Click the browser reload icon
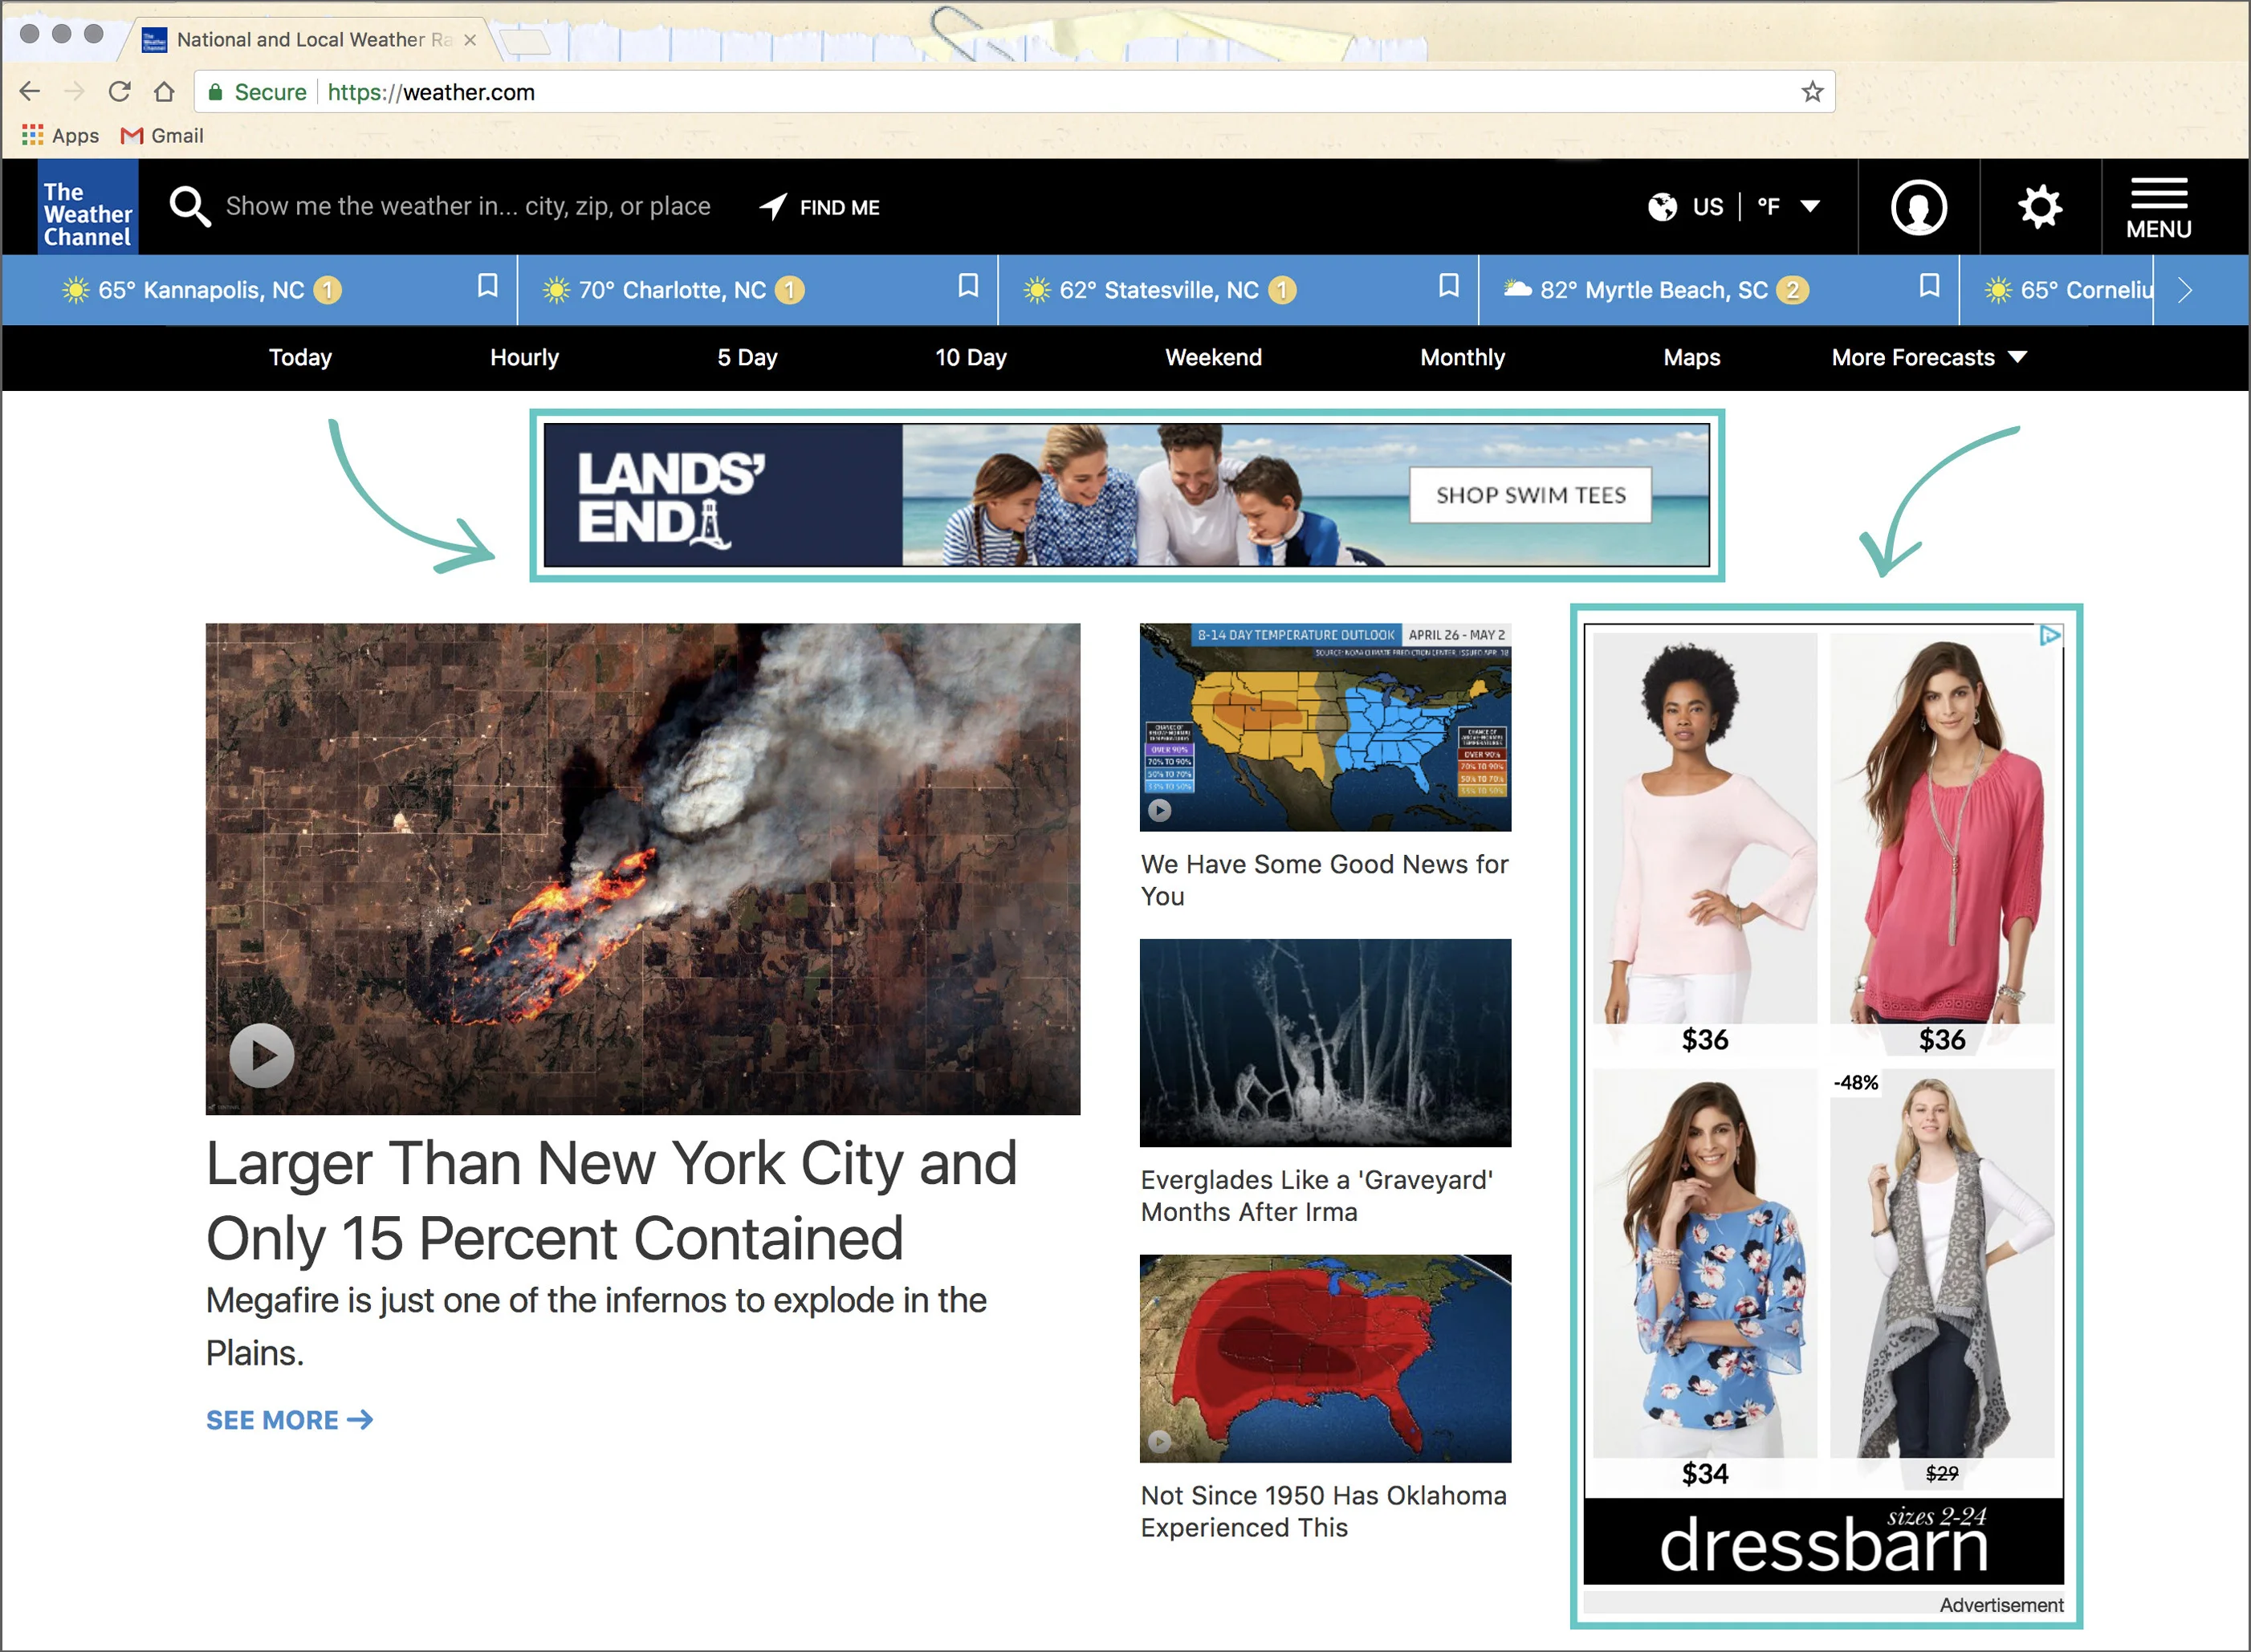The height and width of the screenshot is (1652, 2251). point(120,92)
